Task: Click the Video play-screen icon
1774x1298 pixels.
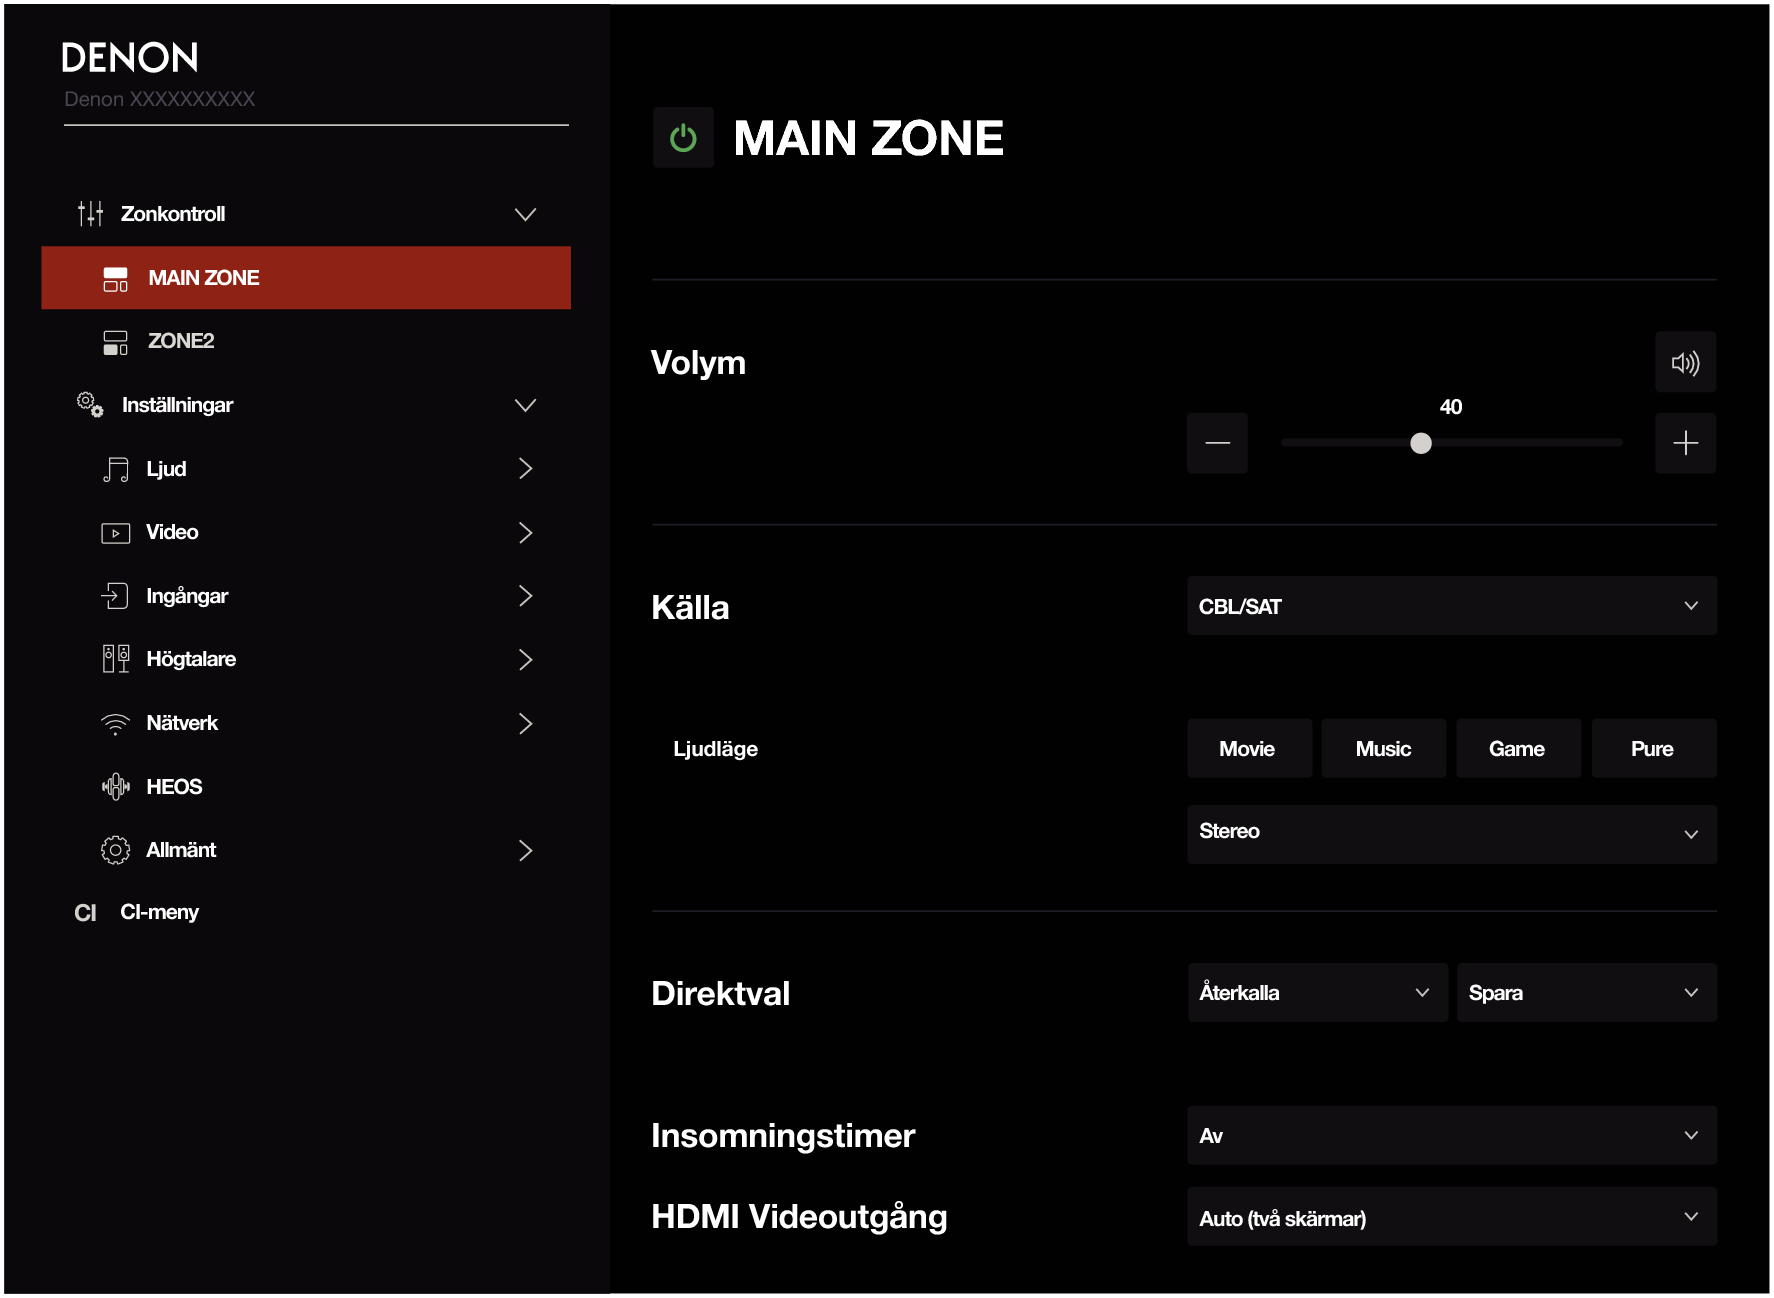Action: coord(115,533)
